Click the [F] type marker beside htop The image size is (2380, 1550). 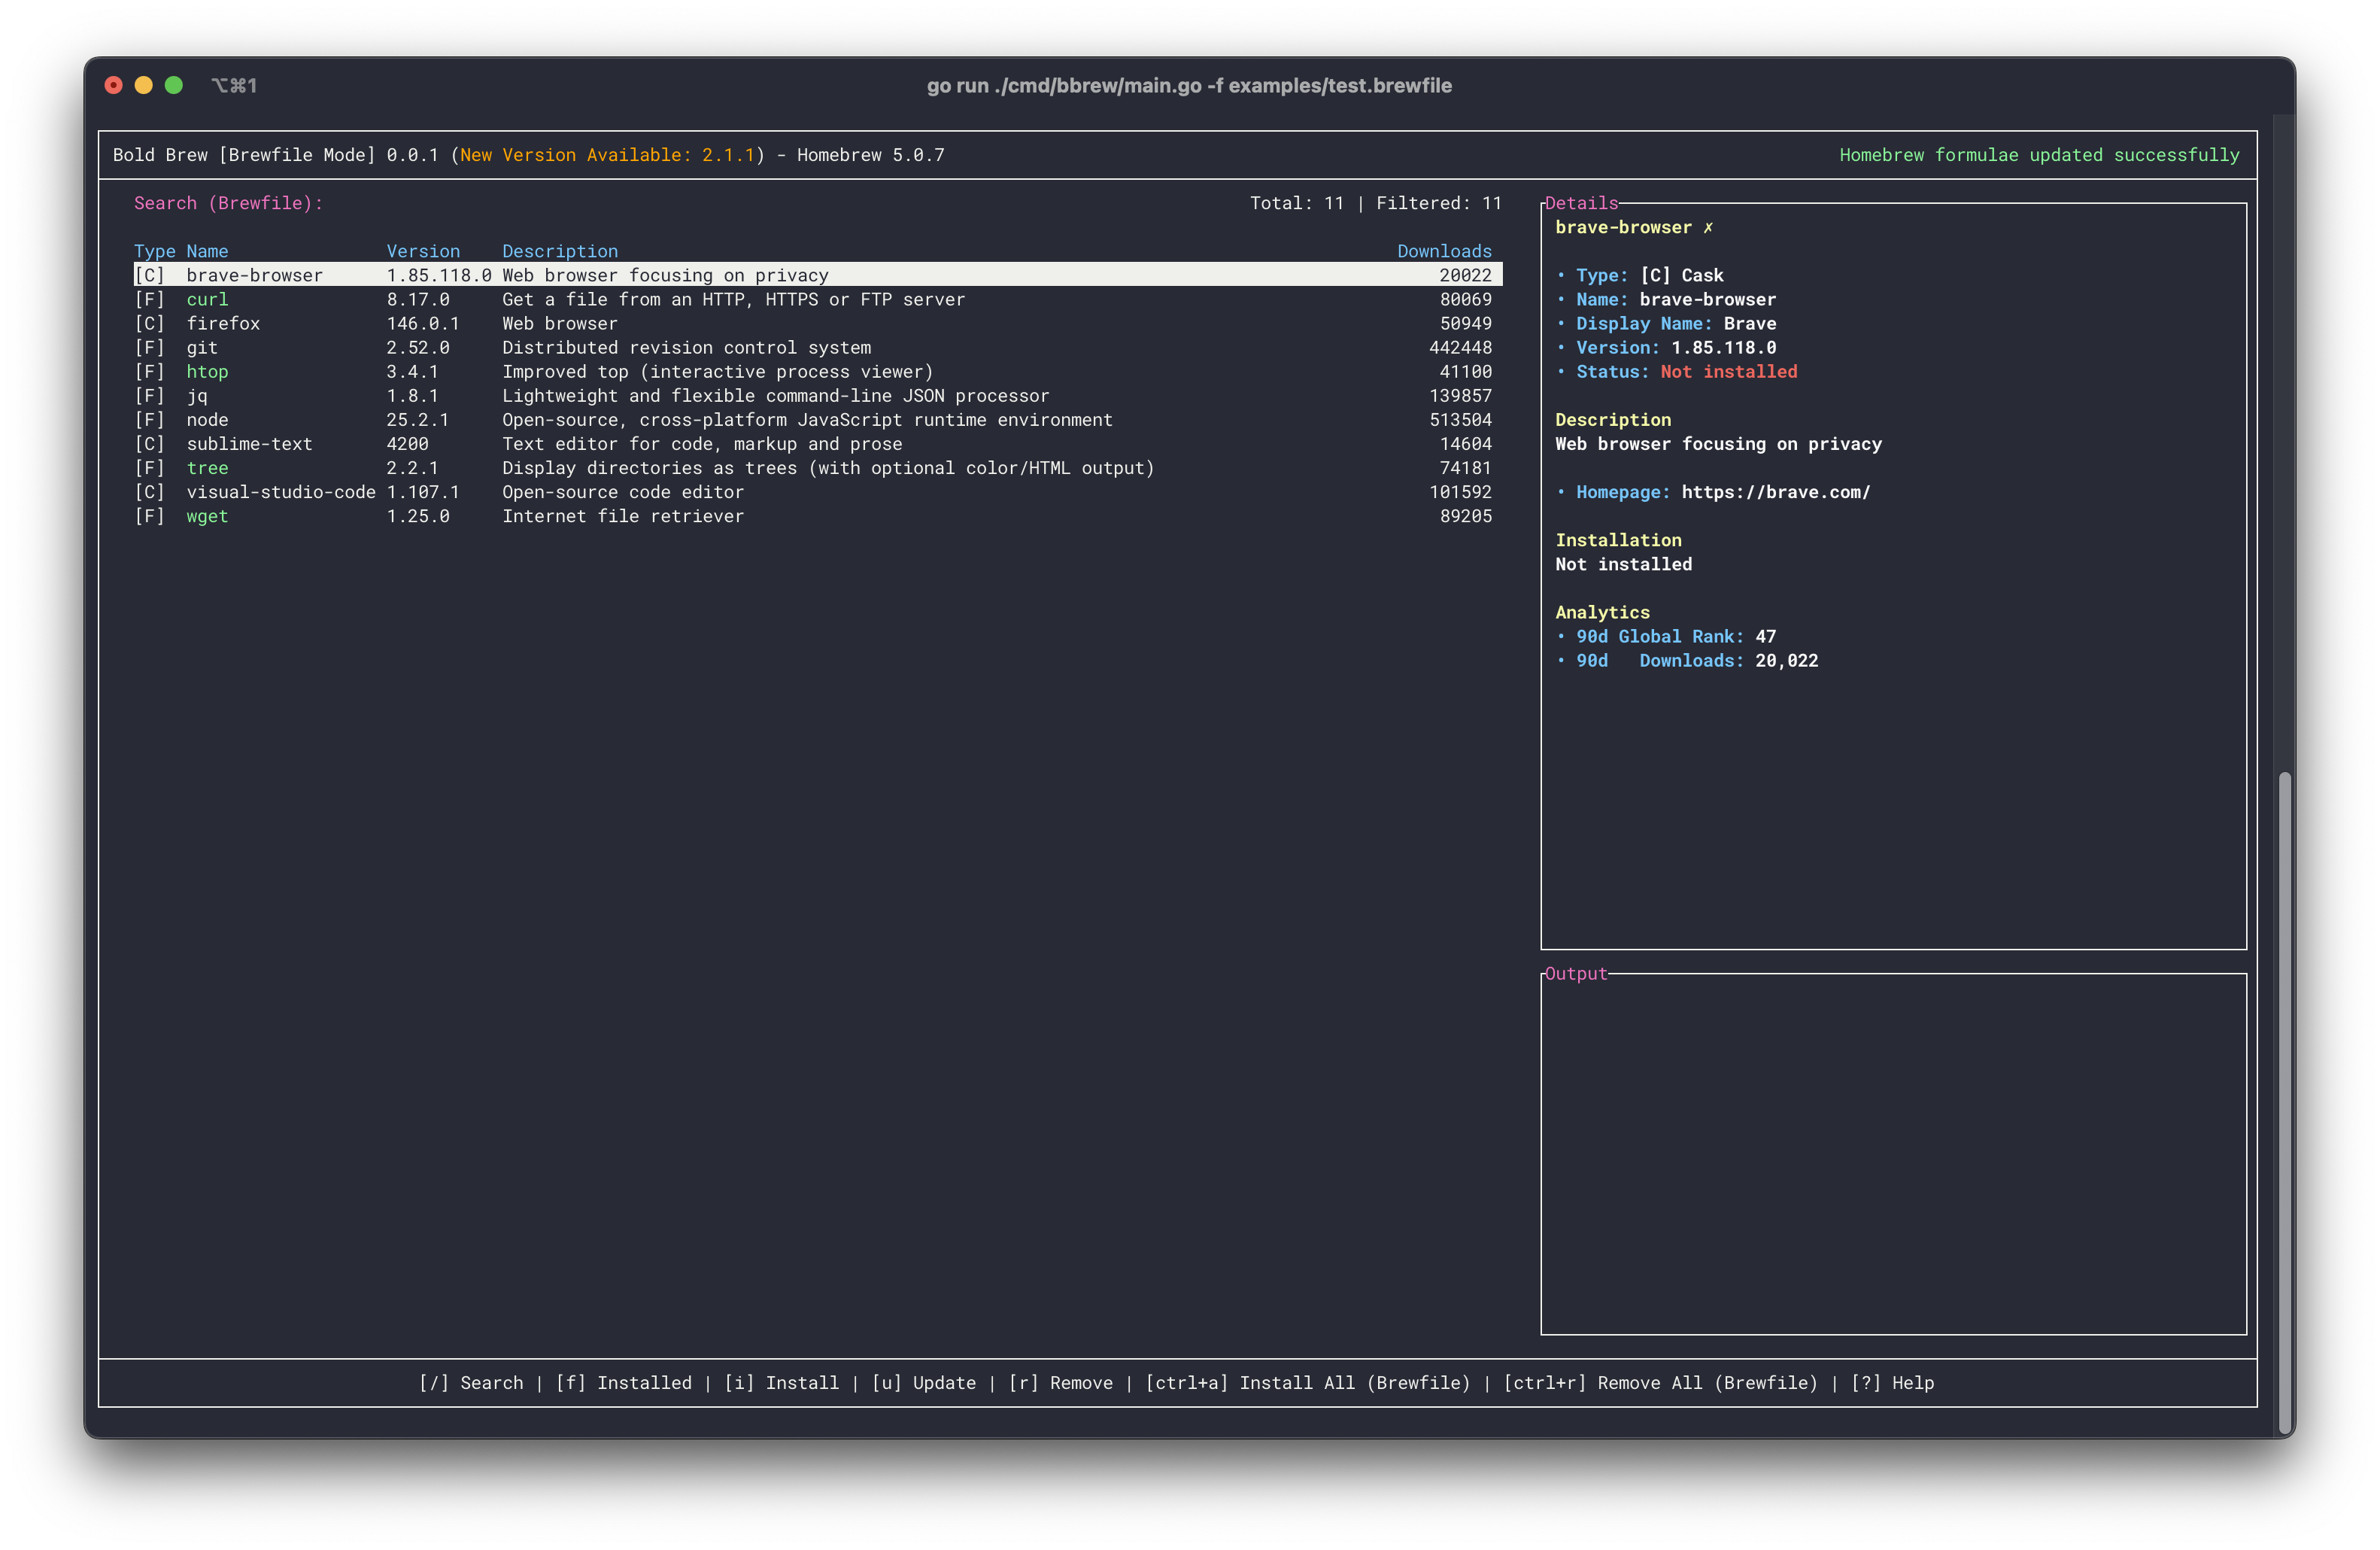click(149, 371)
